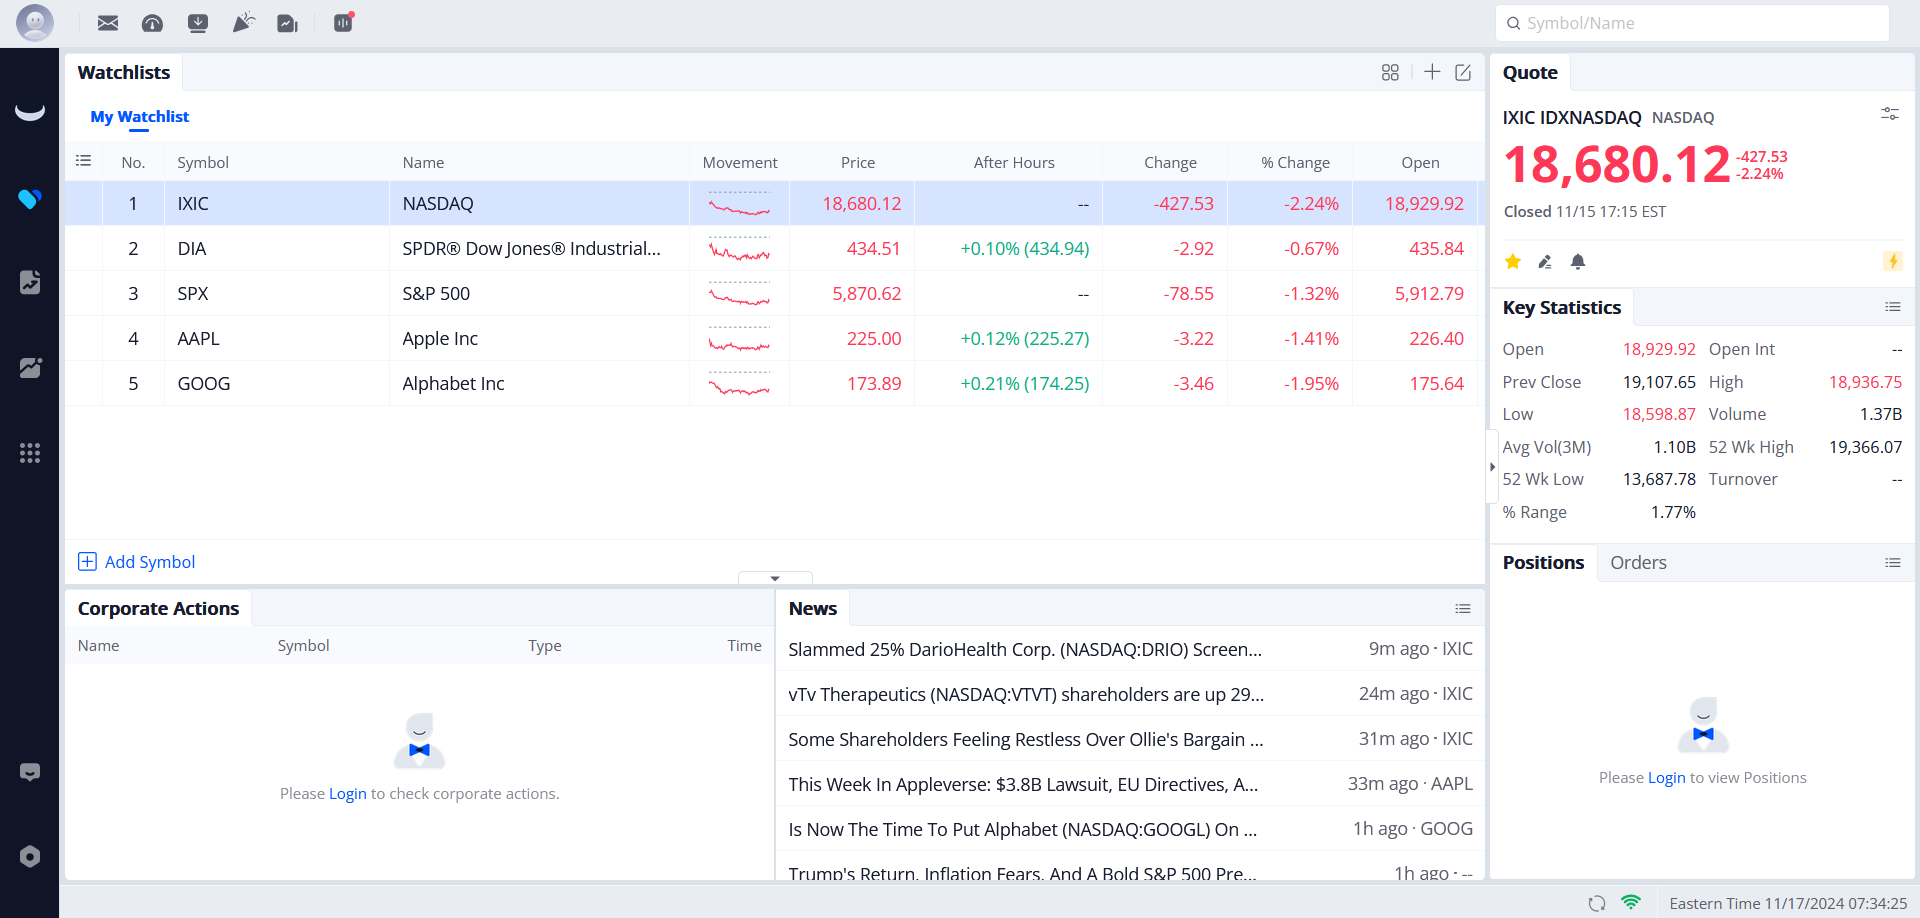Open Positions panel list menu icon
Image resolution: width=1920 pixels, height=918 pixels.
(x=1893, y=563)
